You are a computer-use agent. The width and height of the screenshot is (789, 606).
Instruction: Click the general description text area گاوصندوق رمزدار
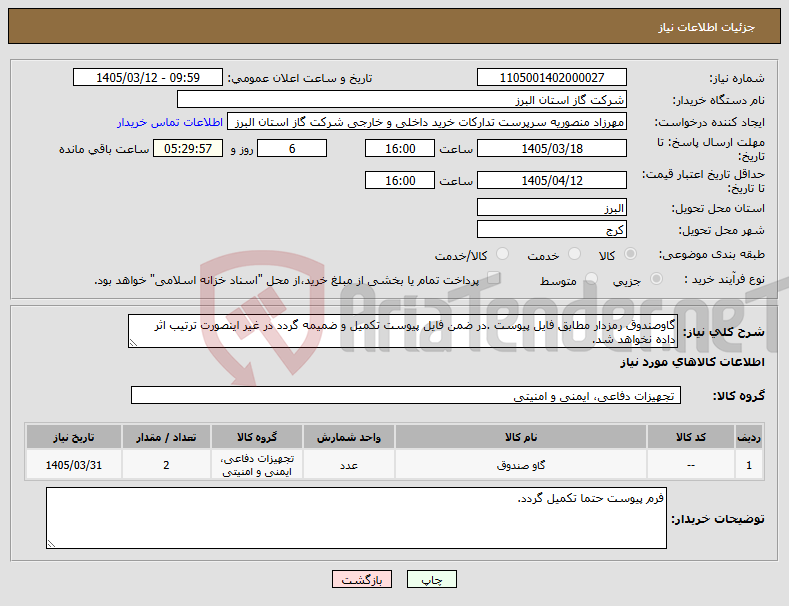[x=403, y=331]
